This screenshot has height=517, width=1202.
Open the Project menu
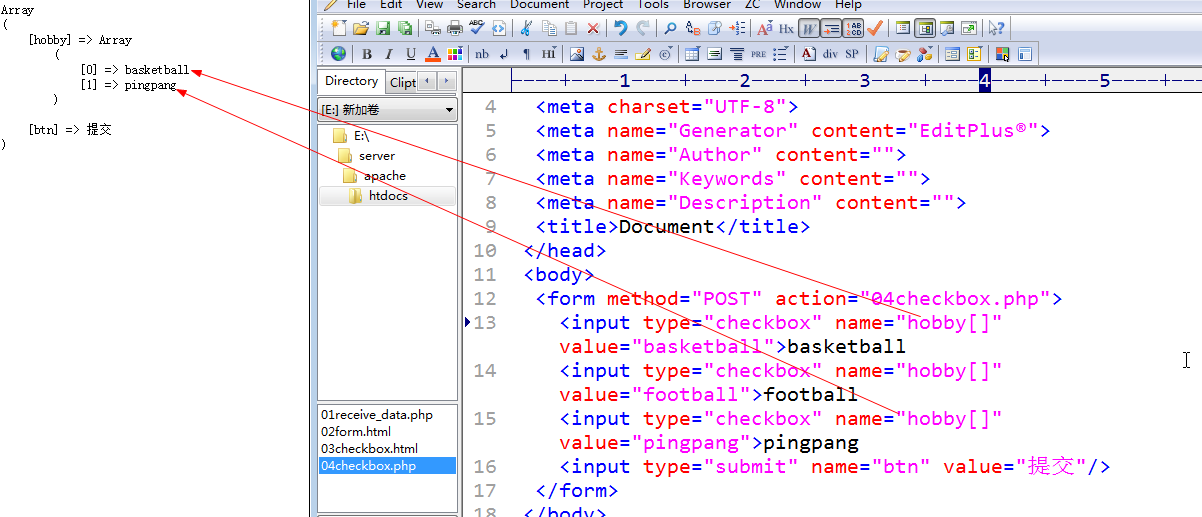click(x=603, y=5)
